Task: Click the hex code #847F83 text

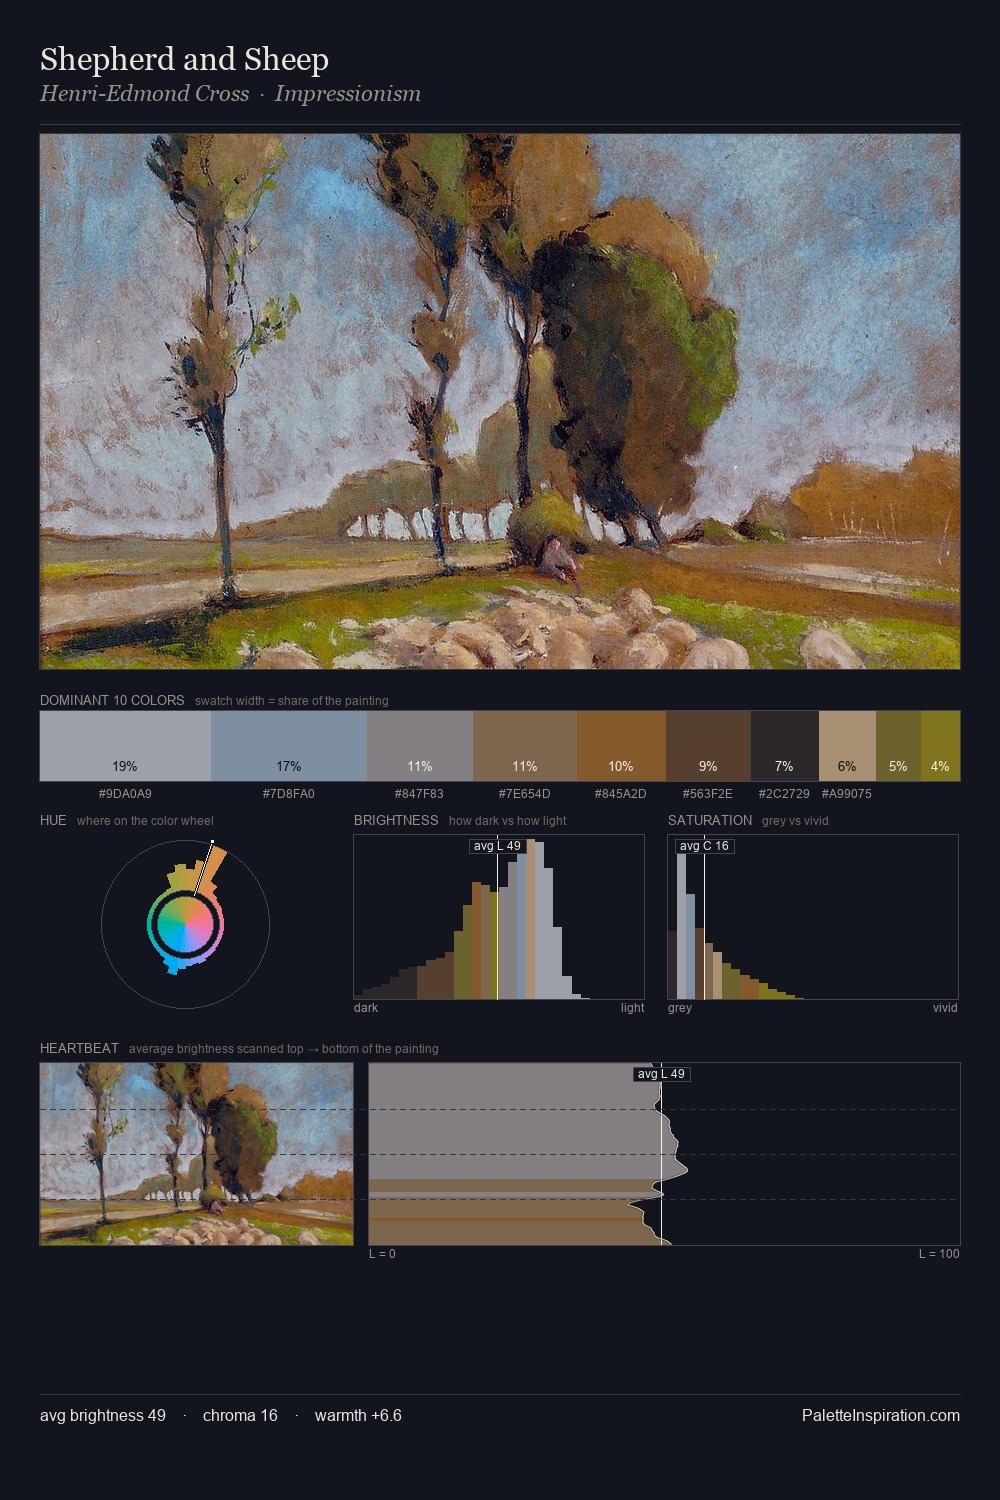Action: click(x=420, y=794)
